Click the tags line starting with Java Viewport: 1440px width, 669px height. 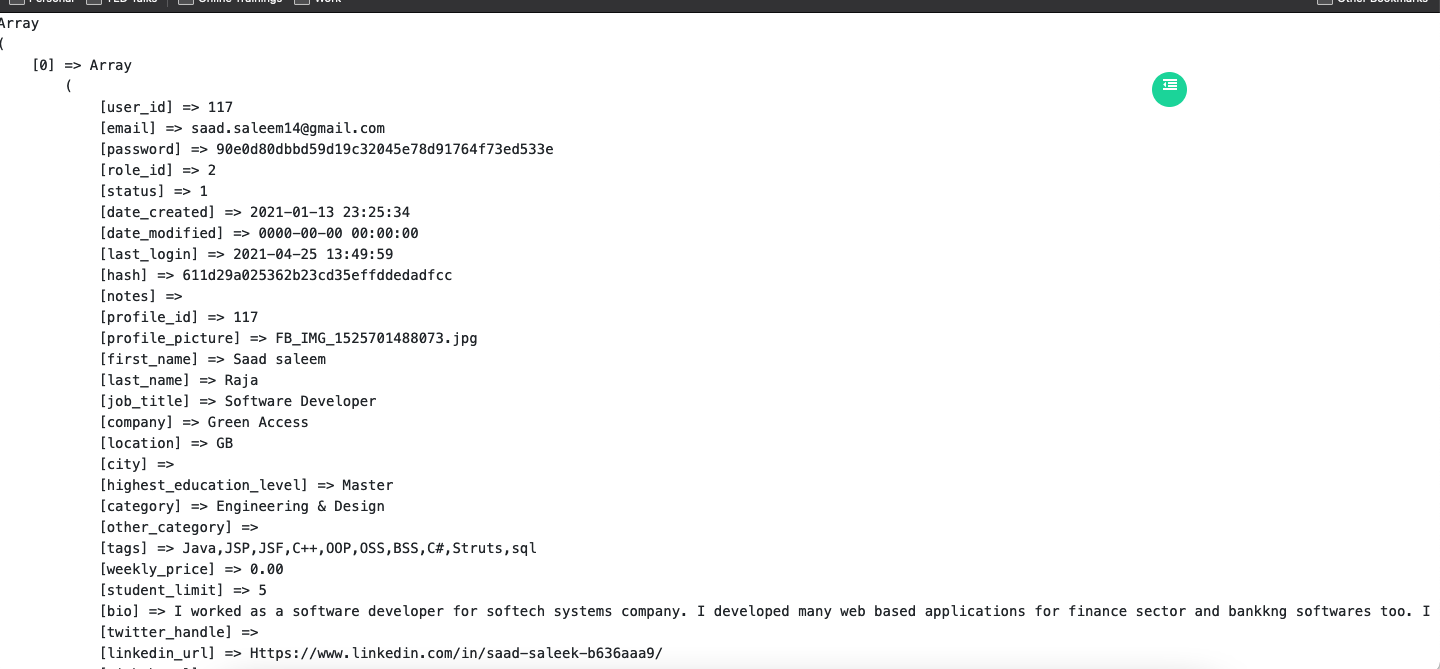coord(318,548)
